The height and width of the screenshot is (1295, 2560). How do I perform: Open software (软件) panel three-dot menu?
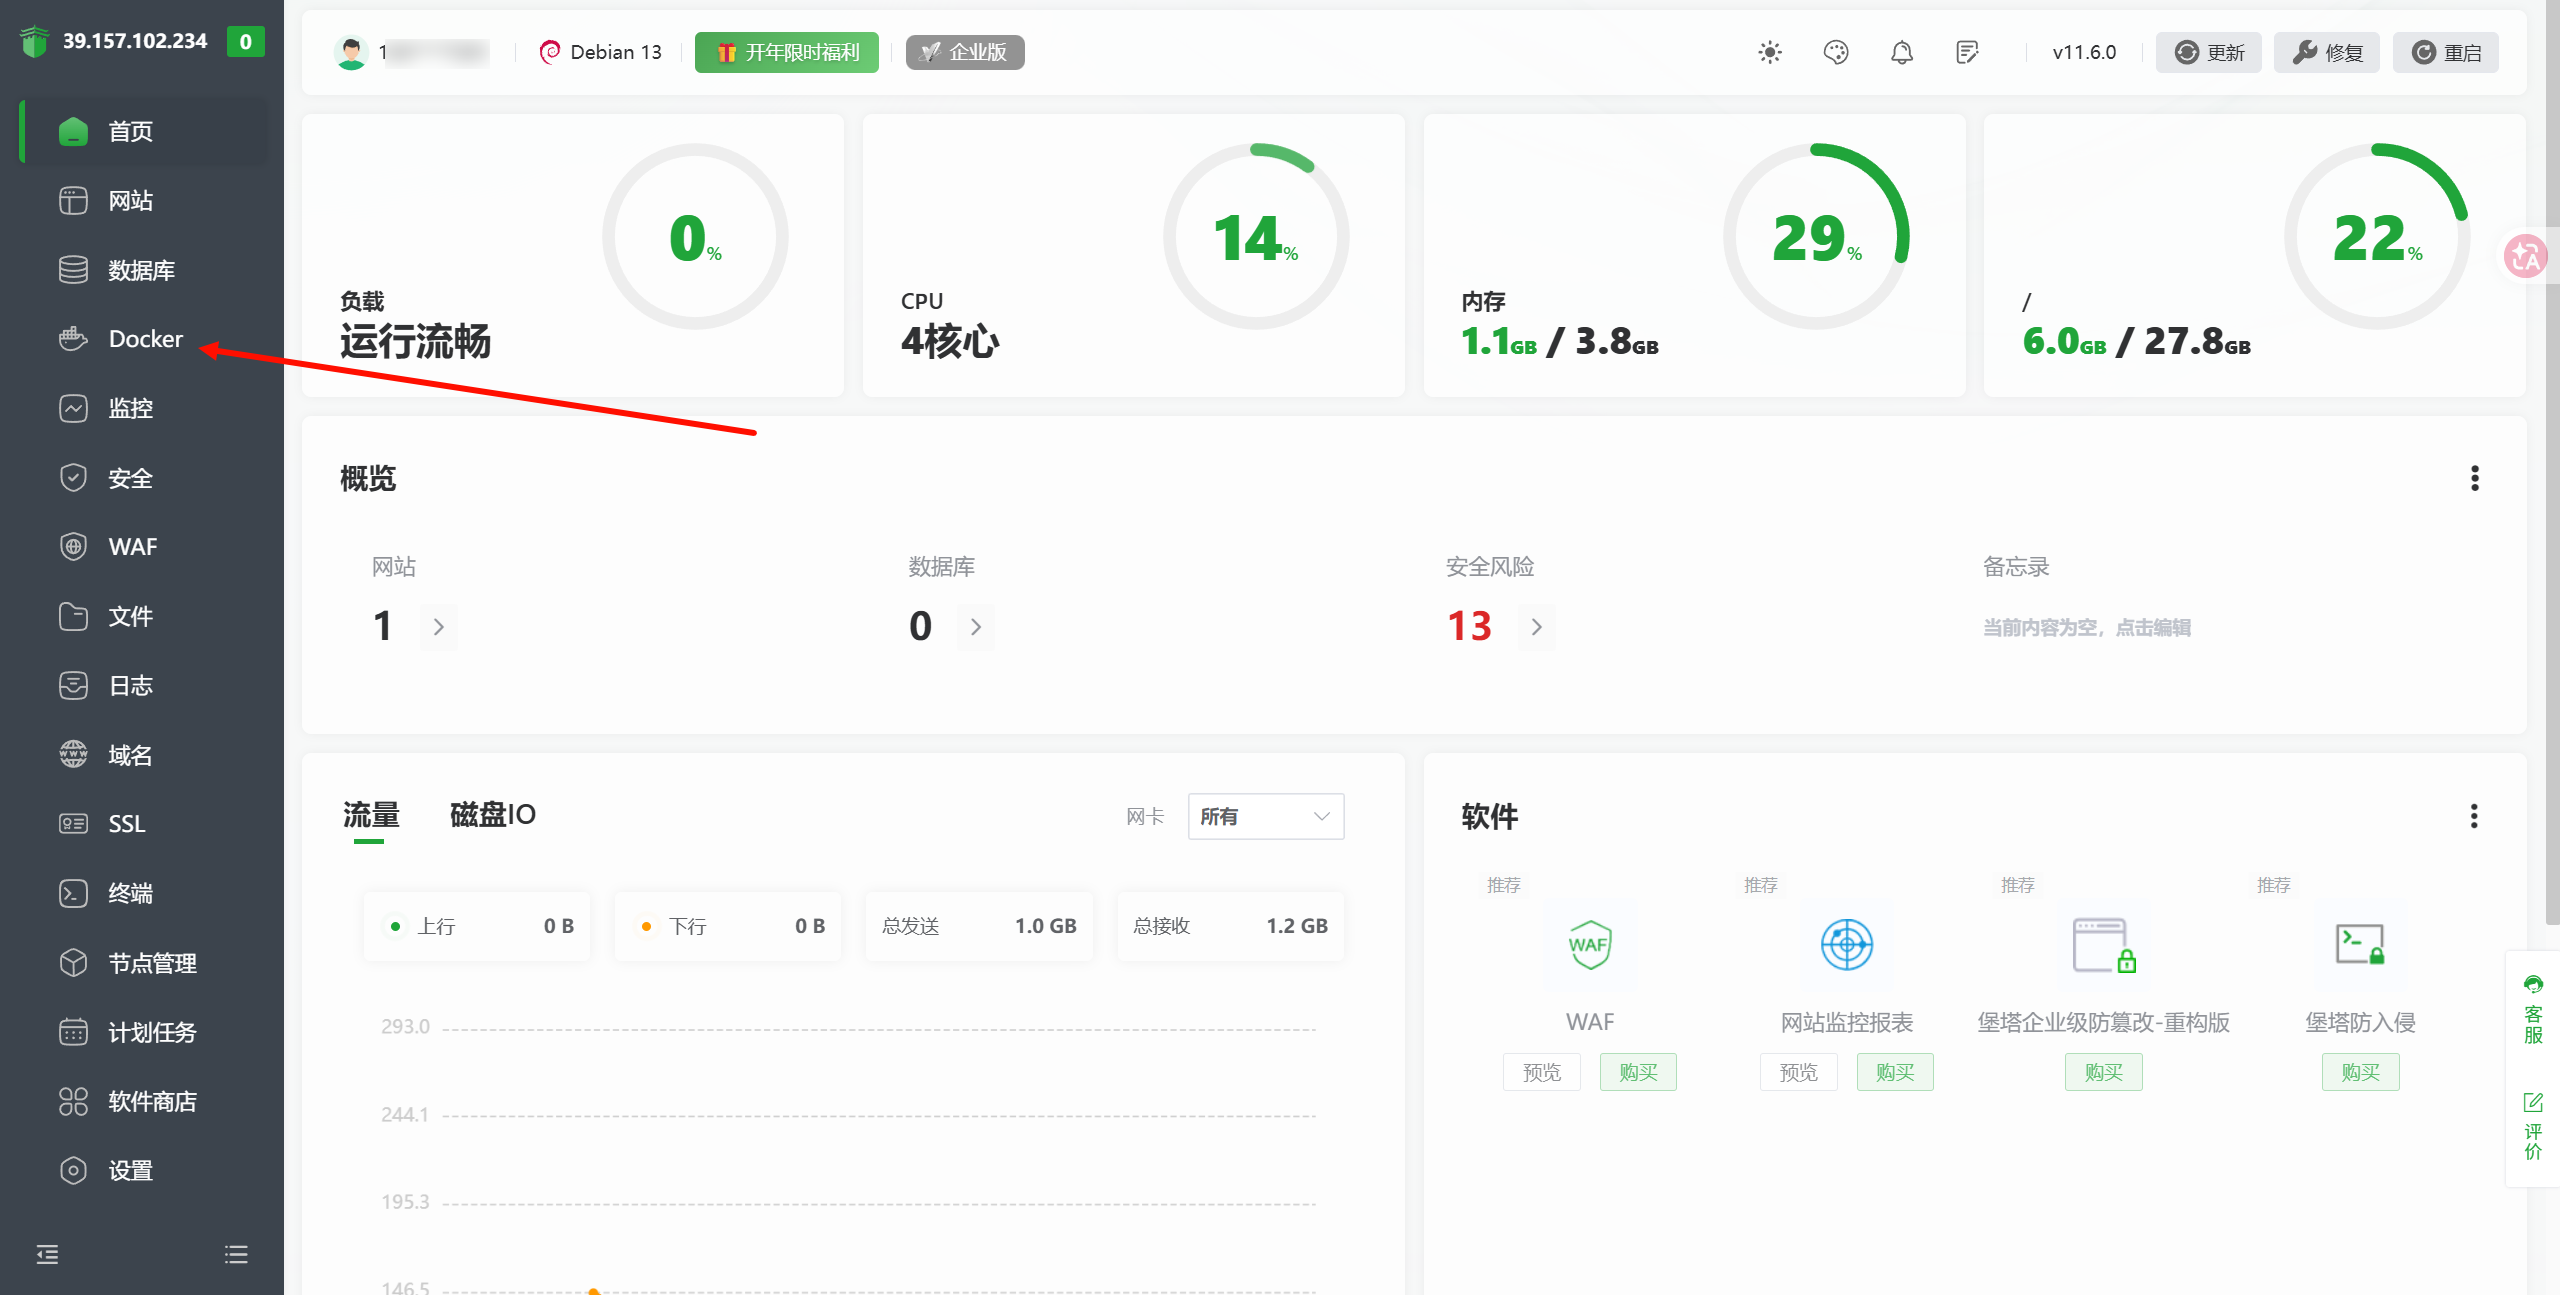coord(2474,816)
